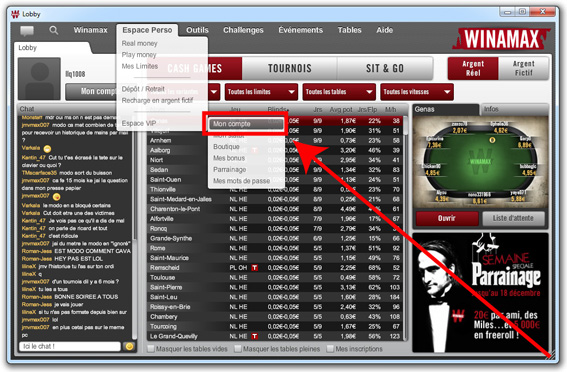
Task: Select the Alfortville table row
Action: click(x=274, y=219)
